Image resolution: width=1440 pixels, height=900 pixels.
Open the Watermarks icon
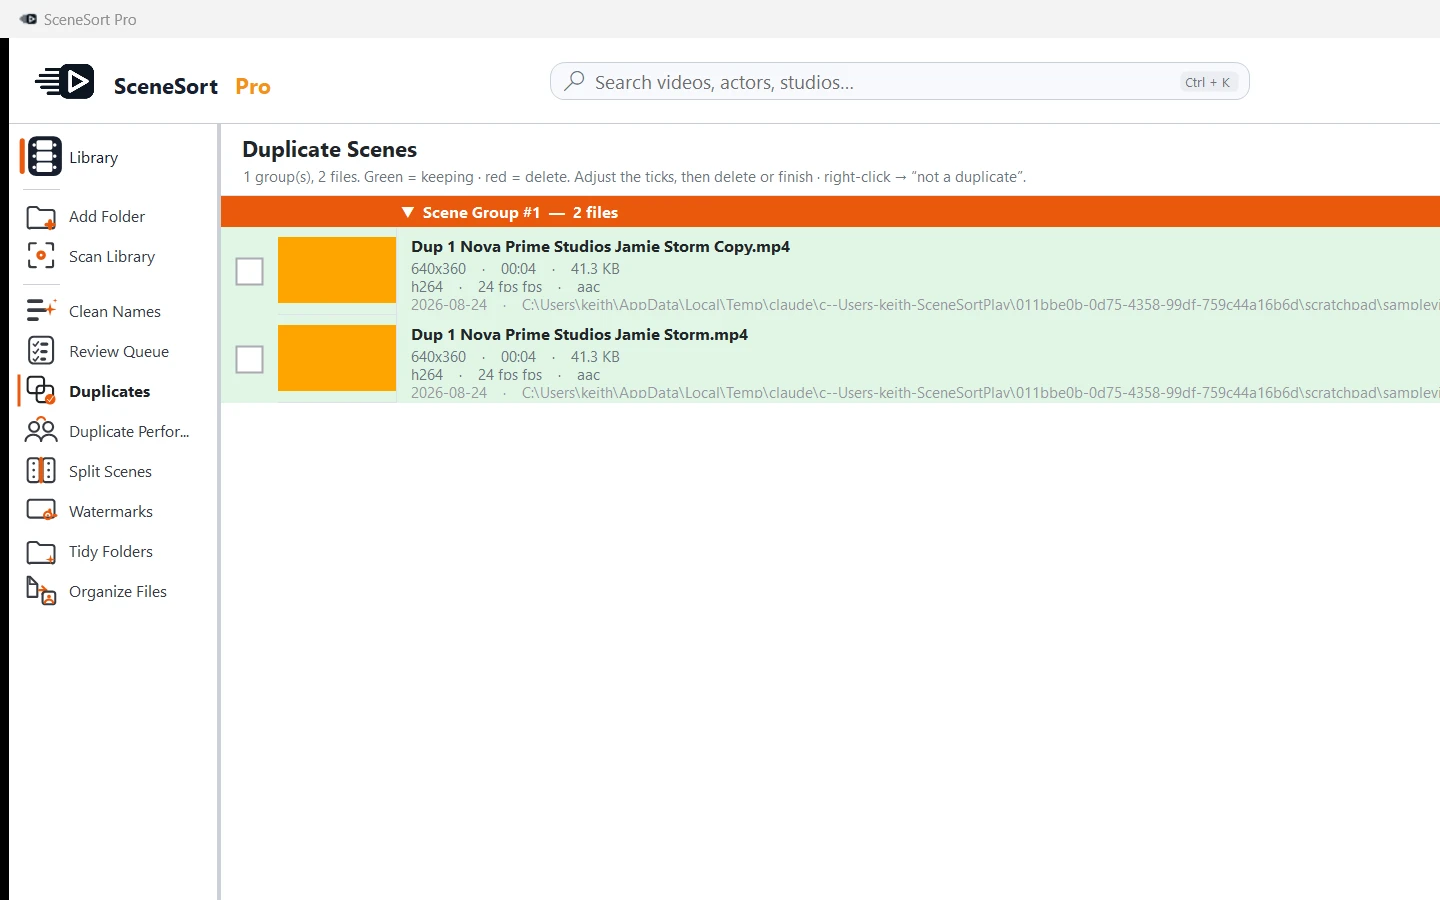tap(41, 511)
